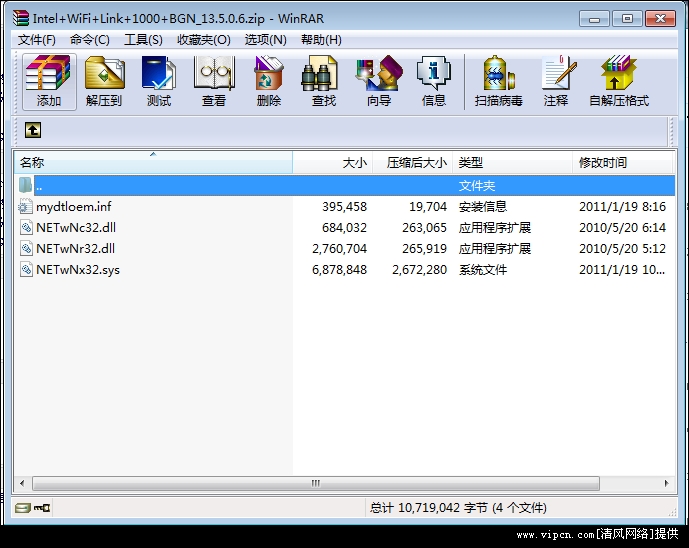Click the mydtloem.inf file icon
689x548 pixels.
coord(25,207)
